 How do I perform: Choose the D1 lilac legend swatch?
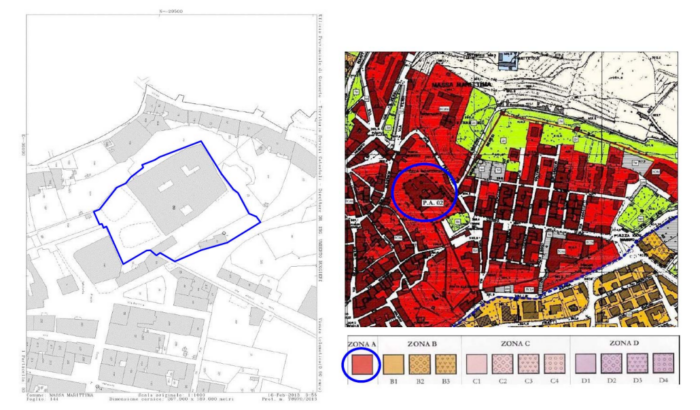pos(587,365)
